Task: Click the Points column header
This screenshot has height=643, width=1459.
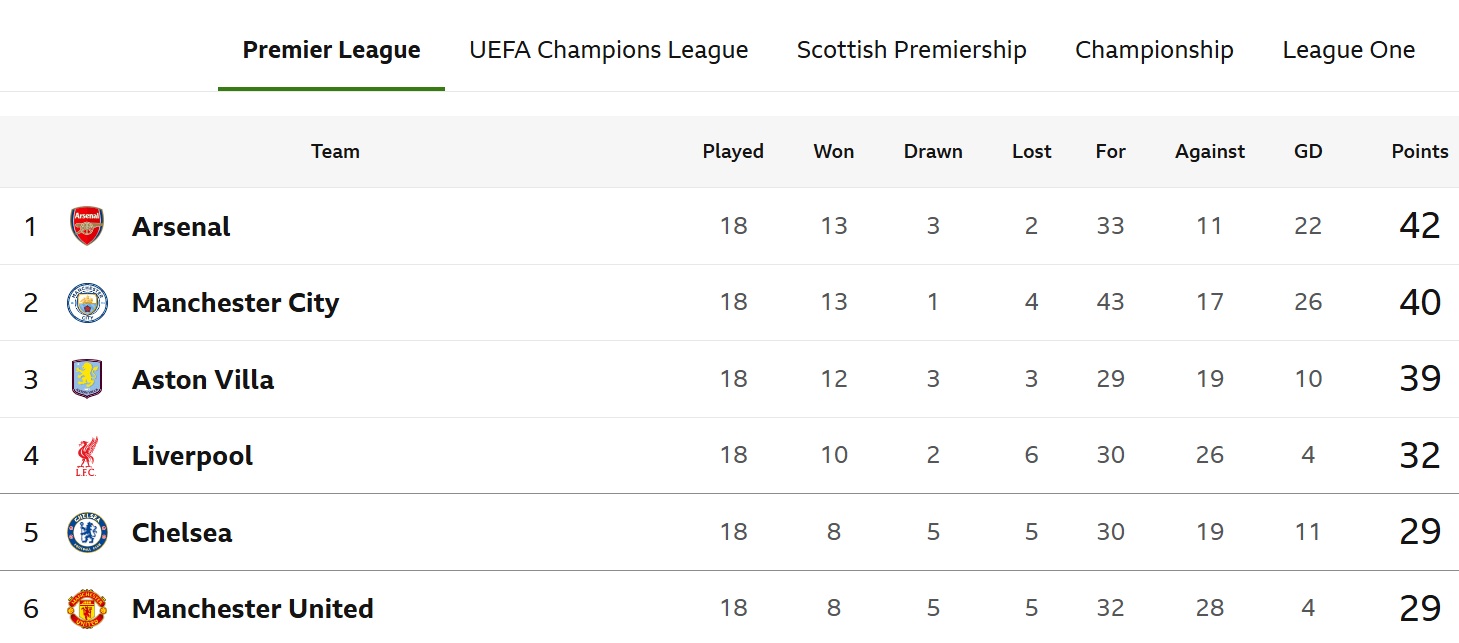Action: click(x=1419, y=151)
